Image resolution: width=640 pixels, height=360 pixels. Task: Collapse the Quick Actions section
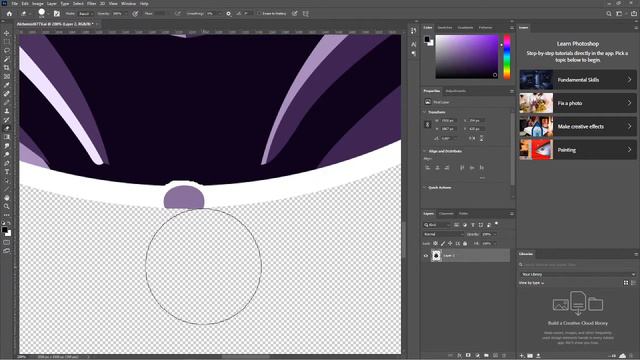[x=424, y=187]
